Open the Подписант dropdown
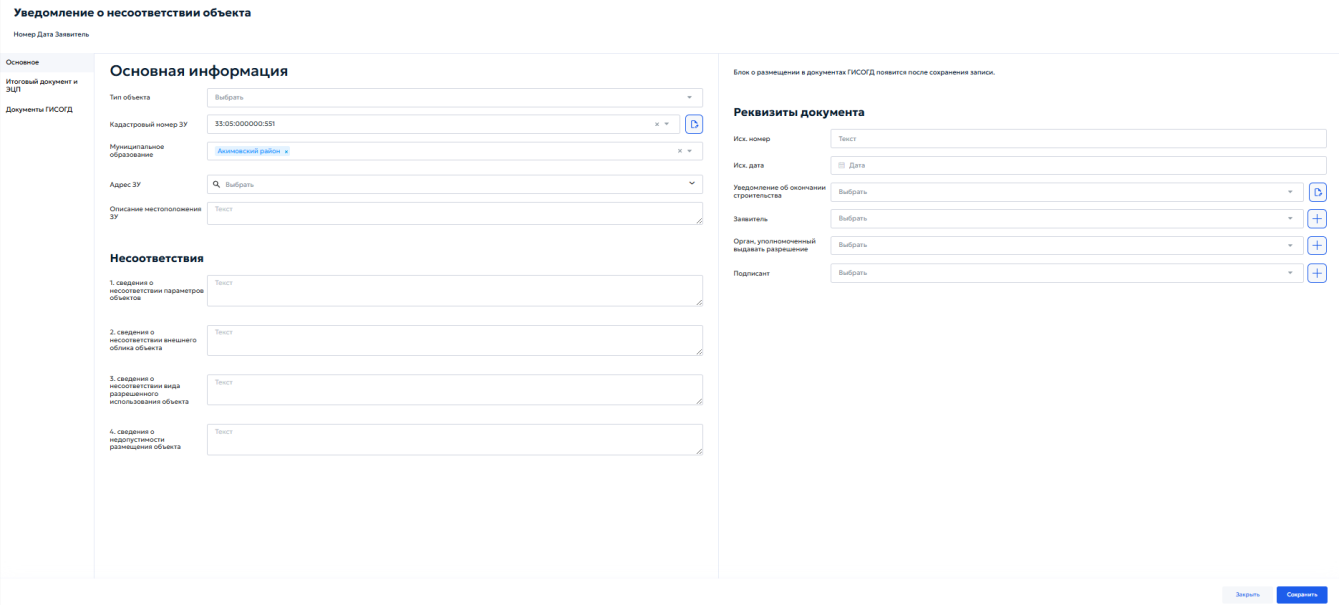The height and width of the screenshot is (605, 1339). tap(1290, 273)
